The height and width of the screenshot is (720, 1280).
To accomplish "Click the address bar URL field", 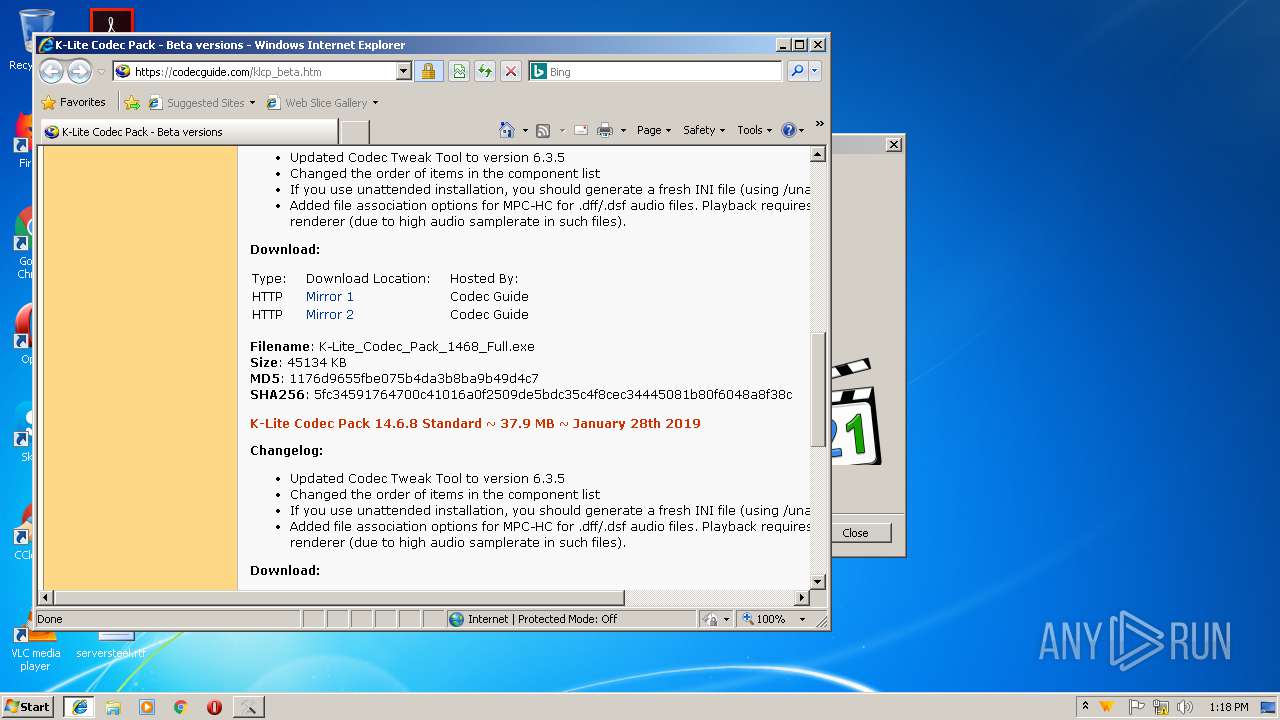I will click(x=255, y=72).
